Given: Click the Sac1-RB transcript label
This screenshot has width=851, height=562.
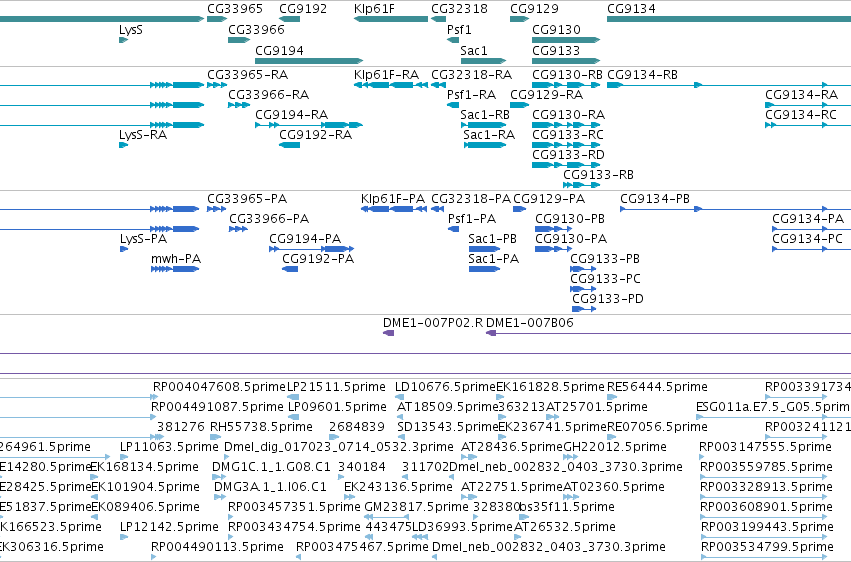Looking at the screenshot, I should [485, 115].
